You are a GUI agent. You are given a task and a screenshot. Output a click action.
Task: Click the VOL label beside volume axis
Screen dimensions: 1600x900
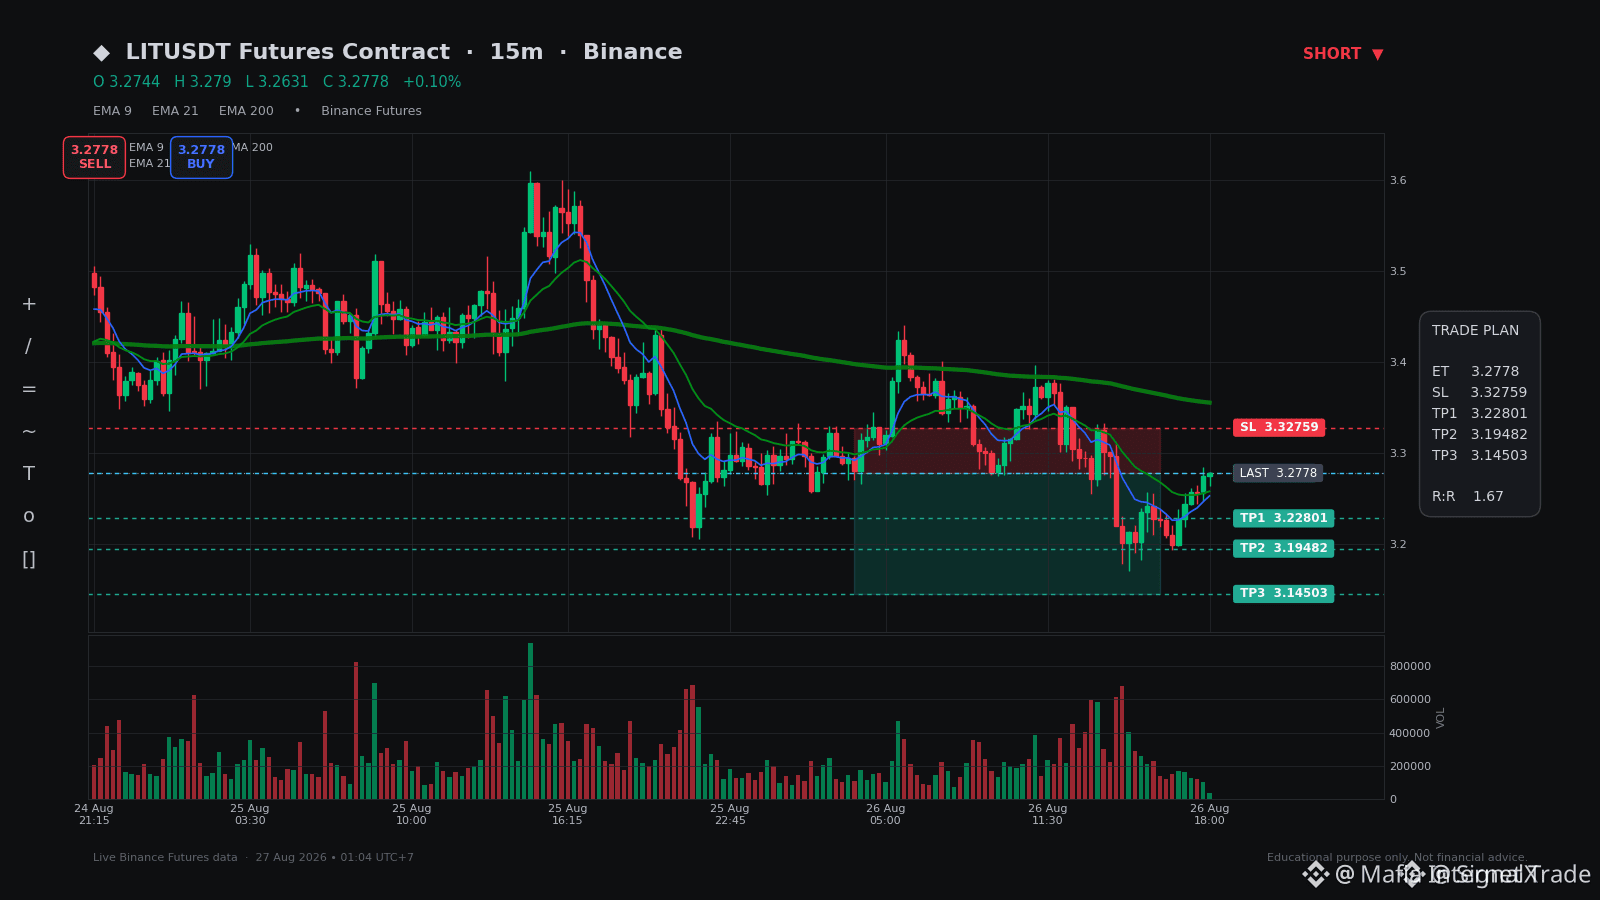click(x=1441, y=718)
